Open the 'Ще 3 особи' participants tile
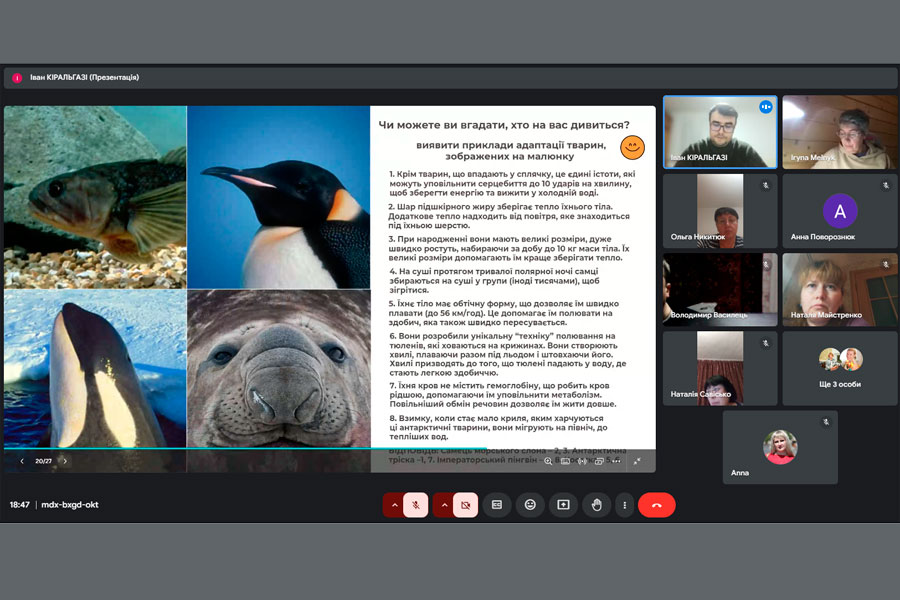Image resolution: width=900 pixels, height=600 pixels. pyautogui.click(x=839, y=368)
